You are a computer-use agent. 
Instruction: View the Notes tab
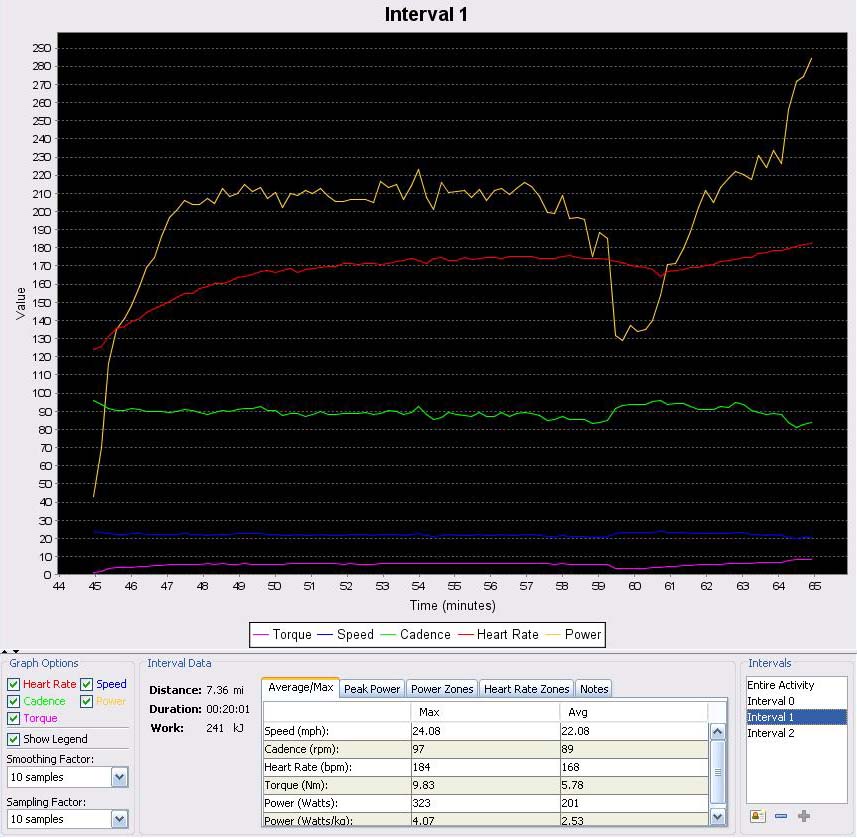(x=593, y=688)
